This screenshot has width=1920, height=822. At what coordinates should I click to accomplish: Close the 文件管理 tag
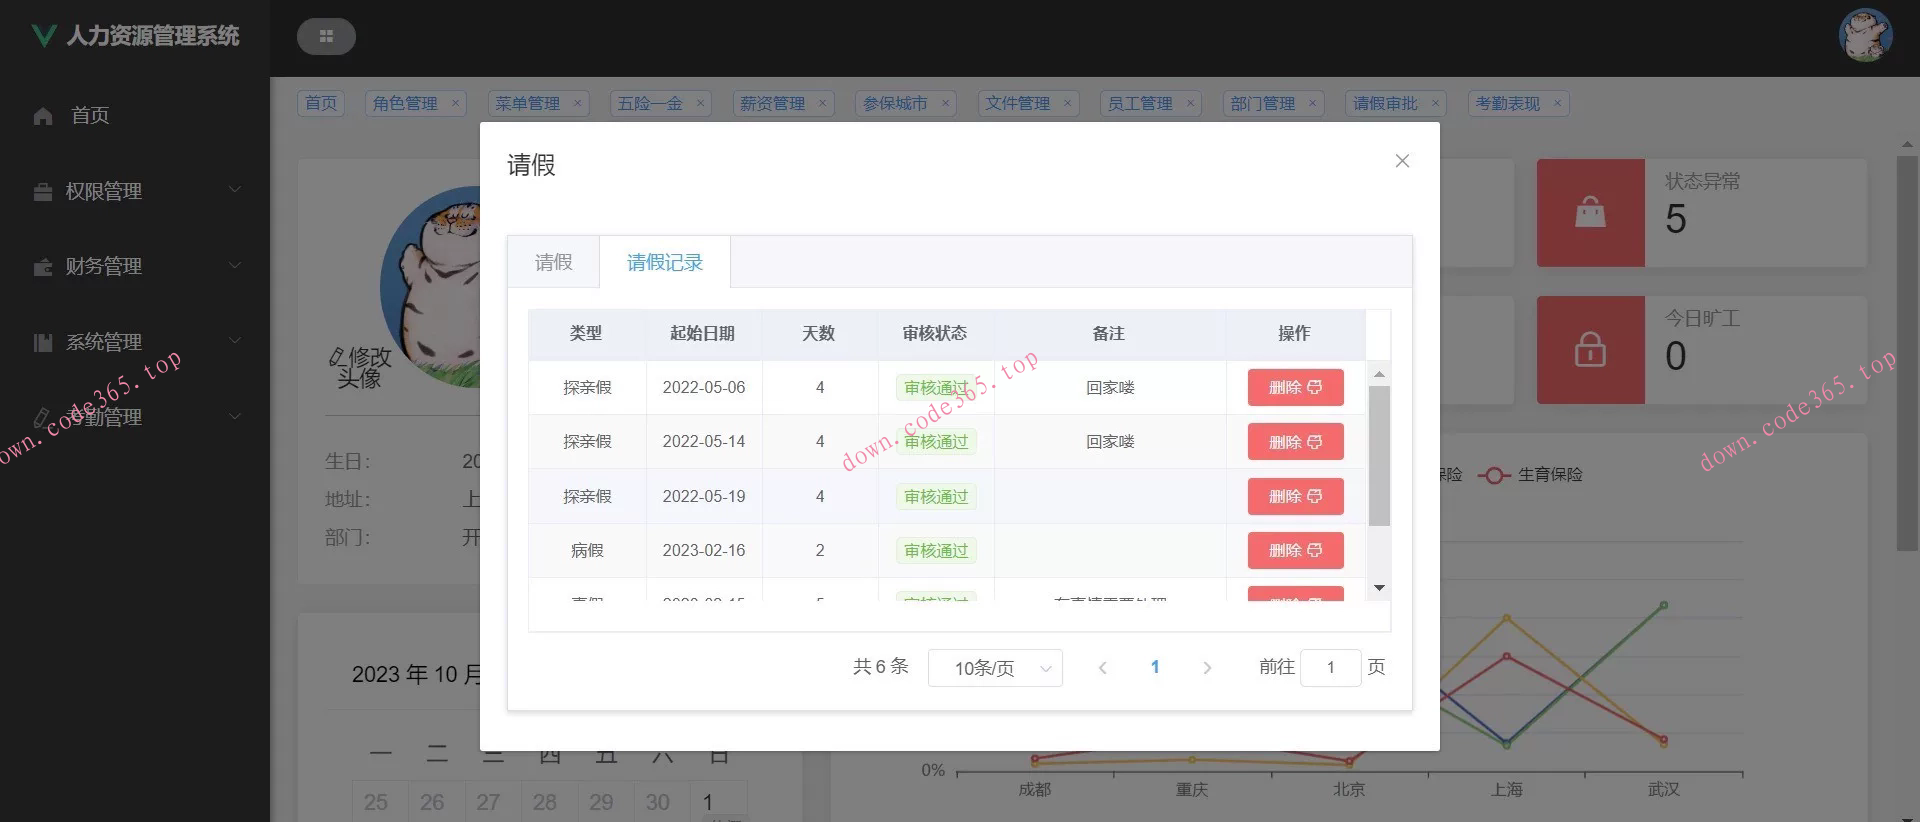(x=1067, y=103)
